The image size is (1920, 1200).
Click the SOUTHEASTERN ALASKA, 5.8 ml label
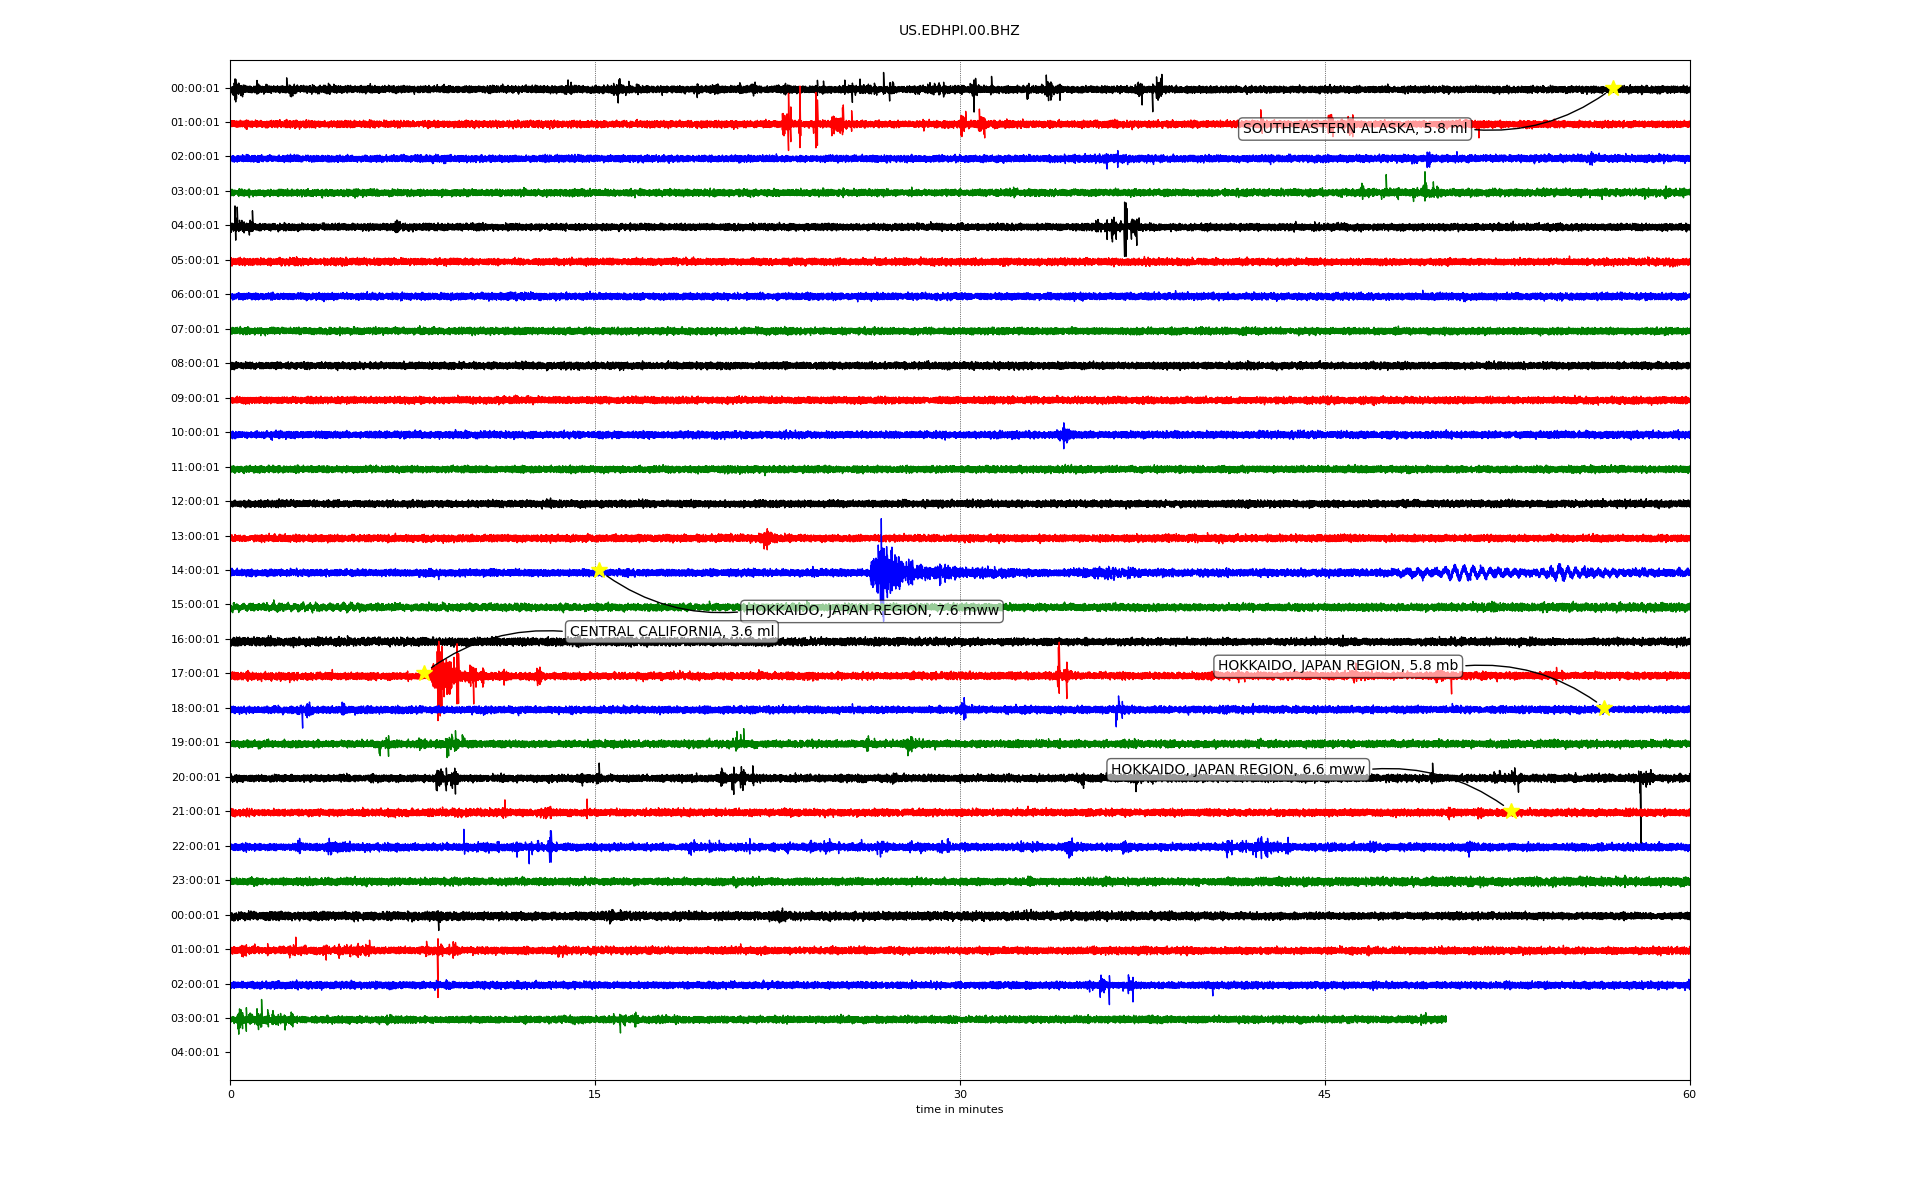[x=1355, y=128]
